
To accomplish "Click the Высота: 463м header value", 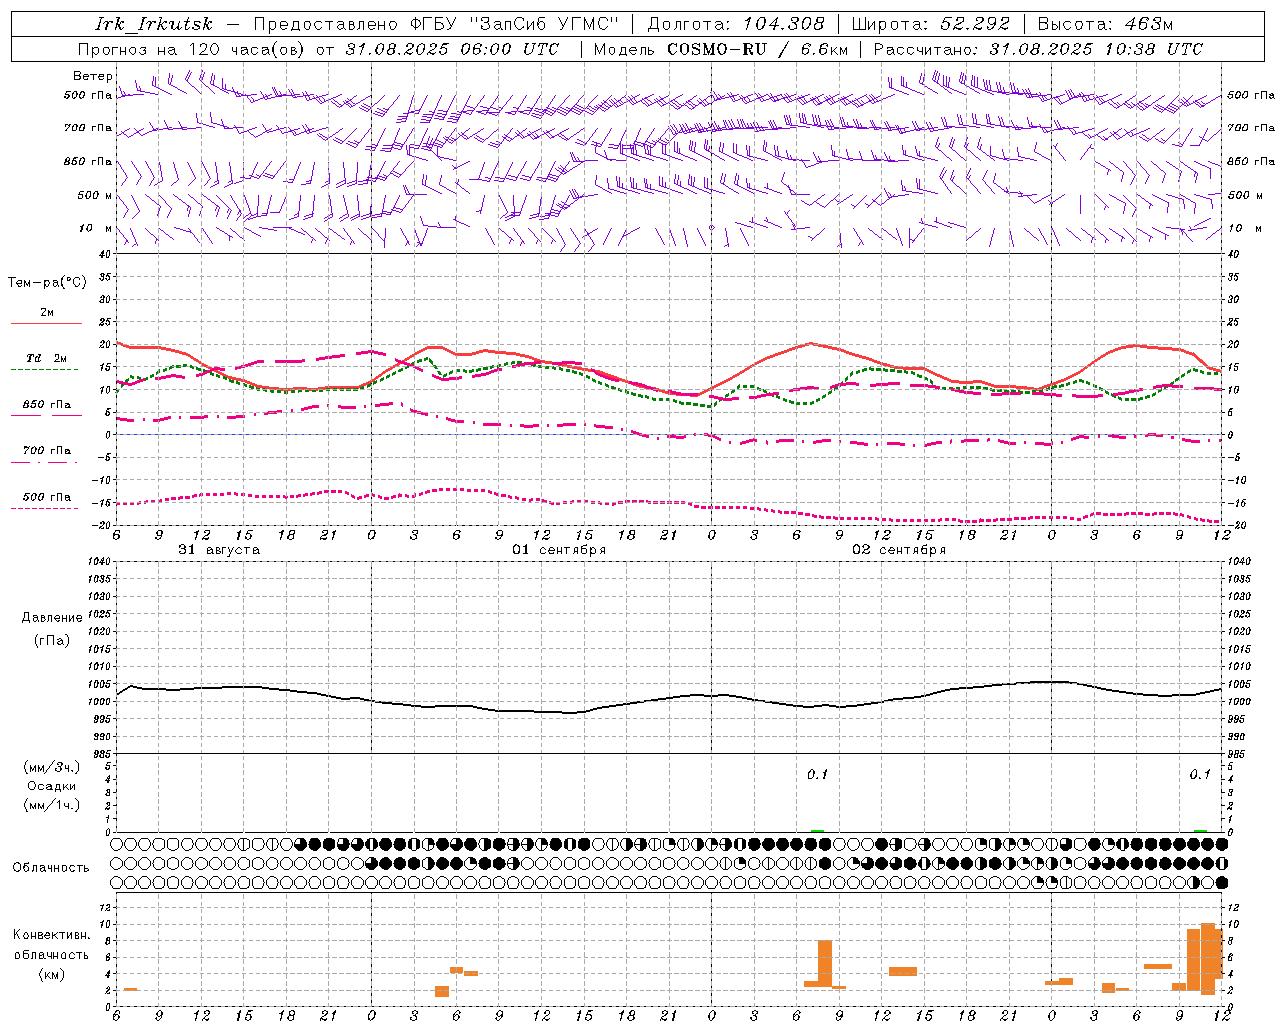I will point(1105,24).
